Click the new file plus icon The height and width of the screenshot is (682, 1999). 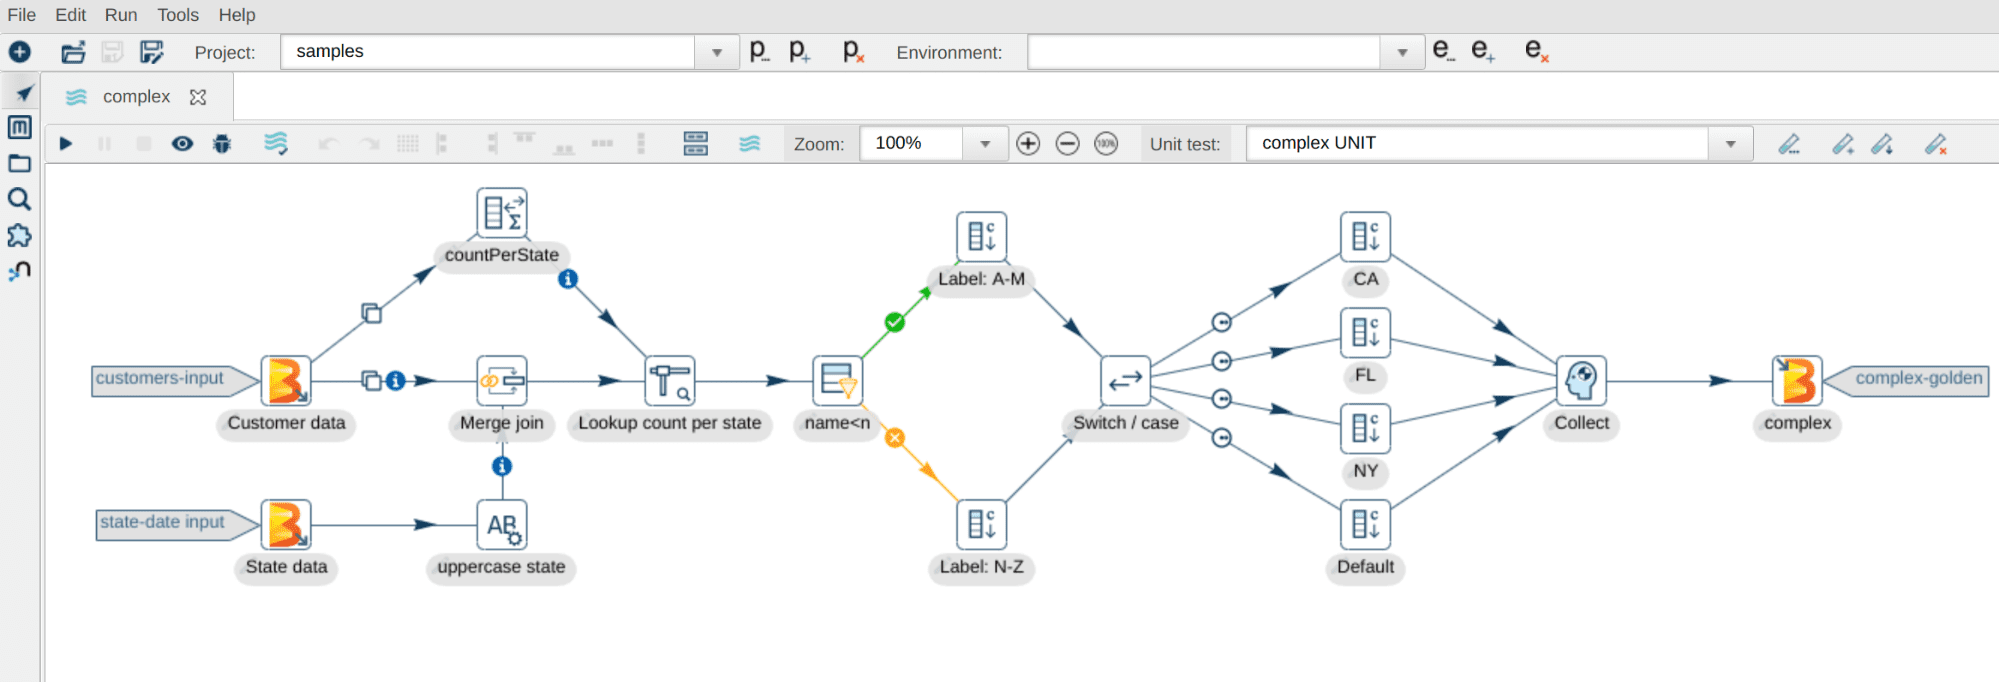[20, 52]
